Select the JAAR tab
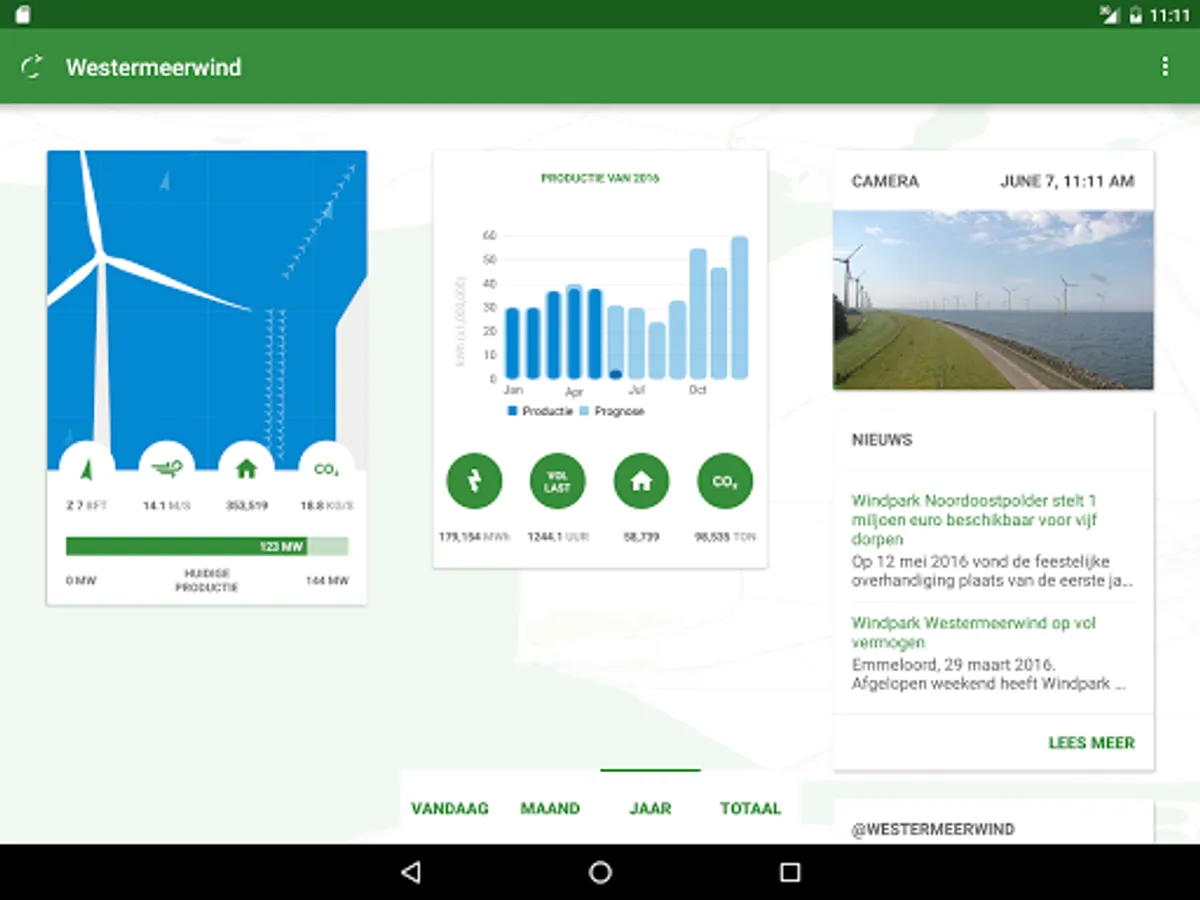Screen dimensions: 1200x900 [x=650, y=808]
